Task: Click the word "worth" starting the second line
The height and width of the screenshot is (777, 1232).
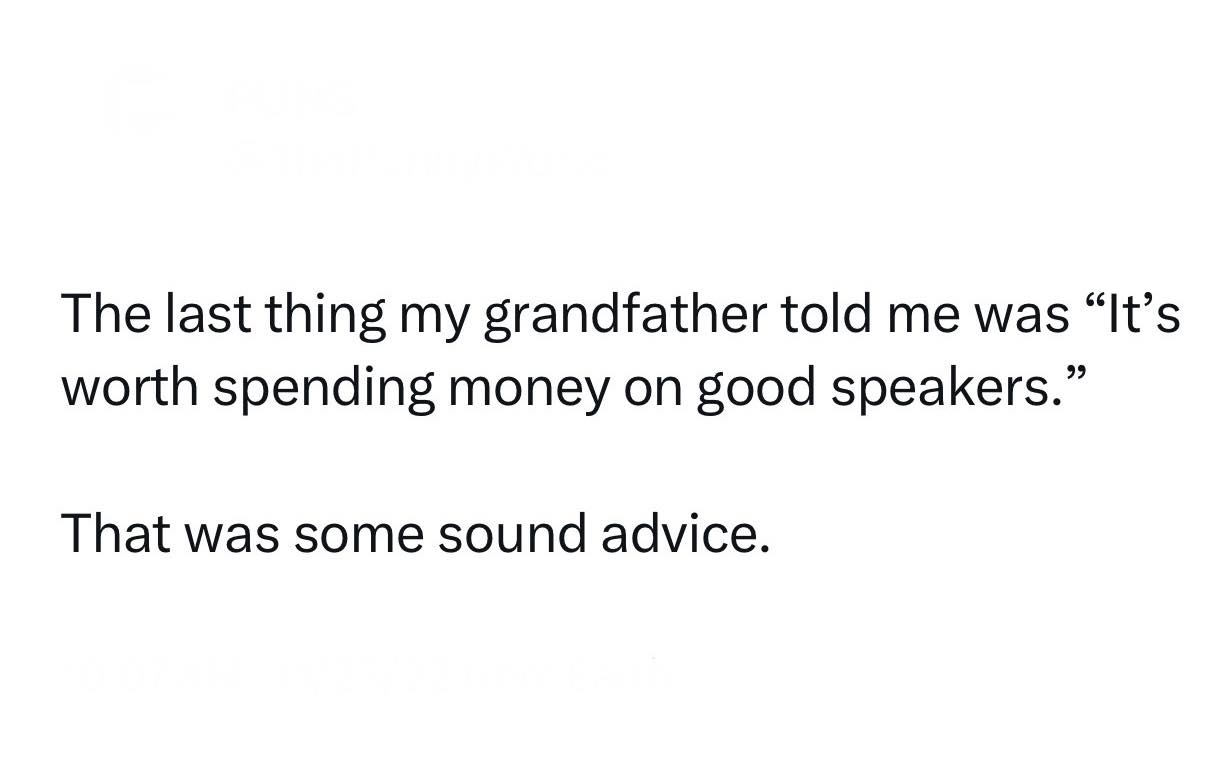Action: (x=128, y=389)
